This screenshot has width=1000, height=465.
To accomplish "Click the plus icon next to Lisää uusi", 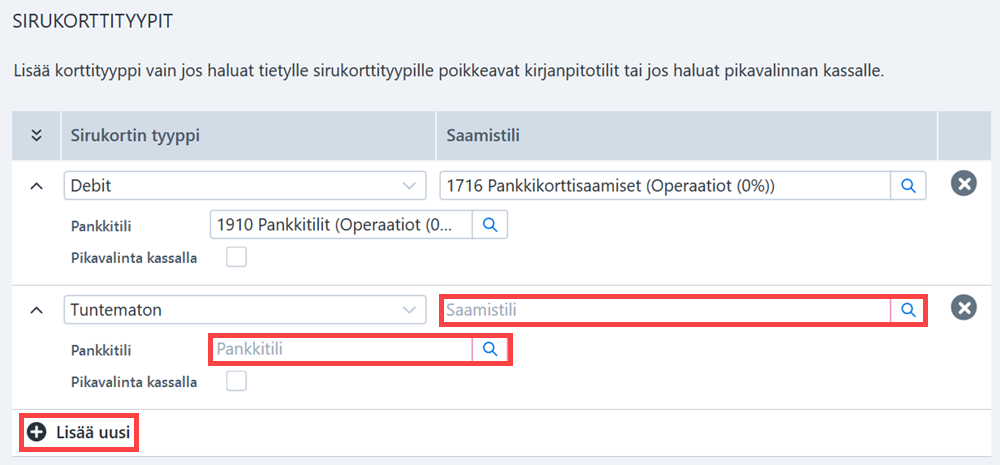I will [x=37, y=432].
